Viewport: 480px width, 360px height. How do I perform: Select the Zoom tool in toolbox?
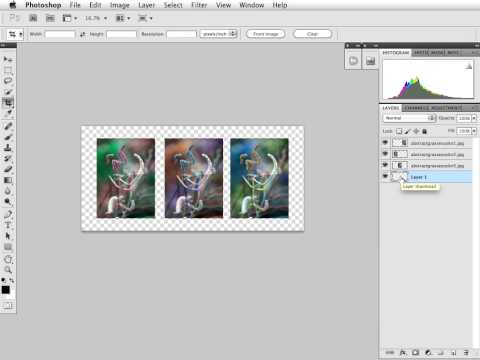pyautogui.click(x=8, y=270)
